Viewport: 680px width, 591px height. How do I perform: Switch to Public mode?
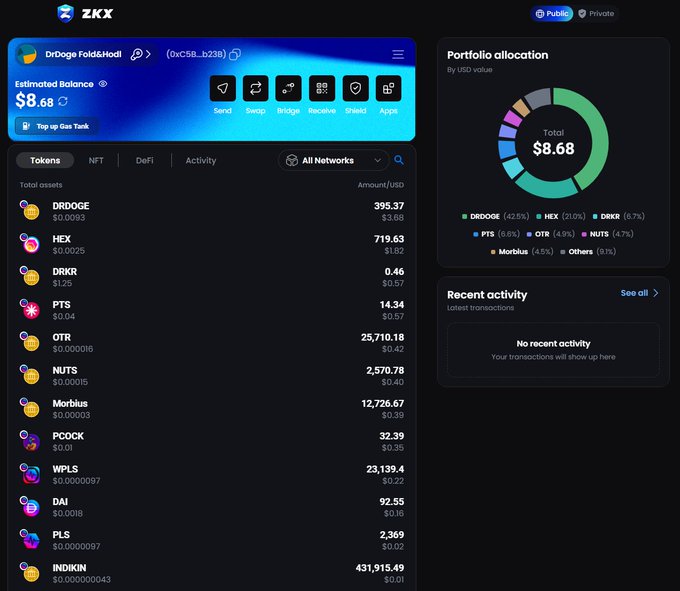point(552,13)
